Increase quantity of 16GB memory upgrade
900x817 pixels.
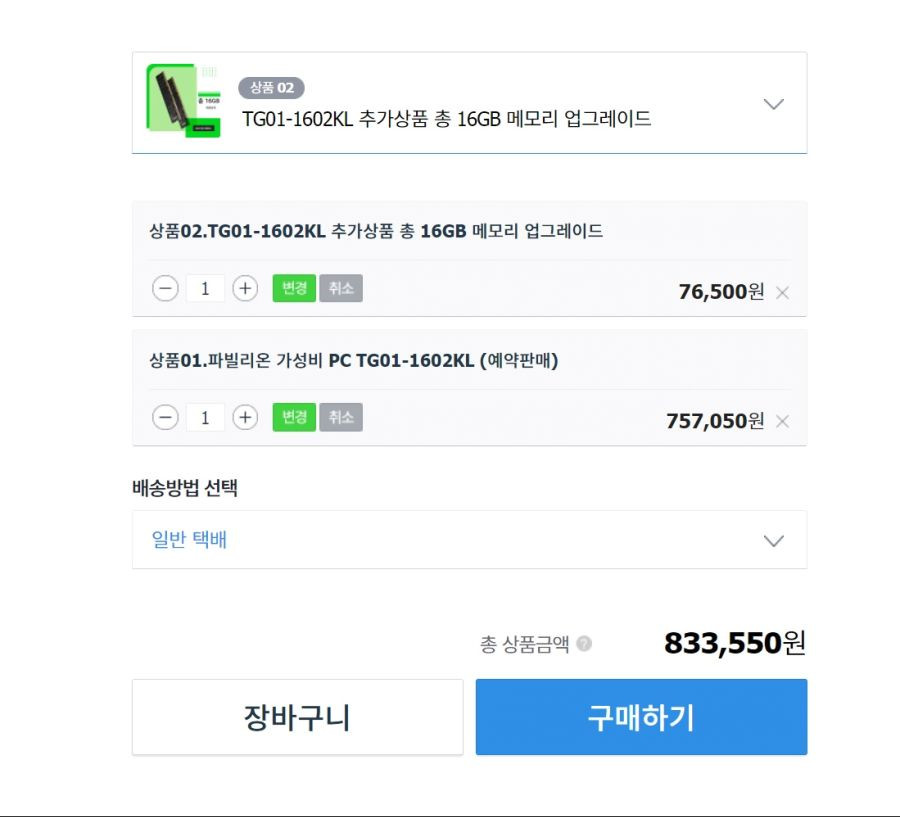pyautogui.click(x=245, y=288)
